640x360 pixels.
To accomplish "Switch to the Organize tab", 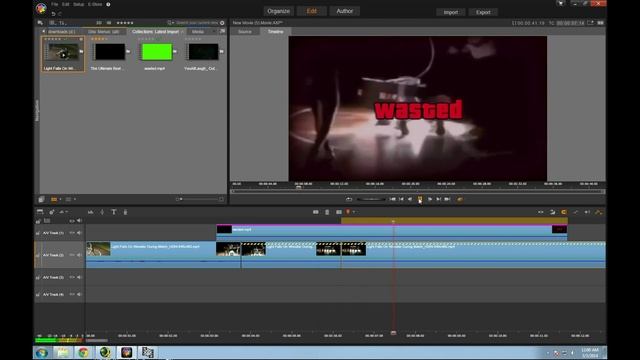I will [x=278, y=11].
